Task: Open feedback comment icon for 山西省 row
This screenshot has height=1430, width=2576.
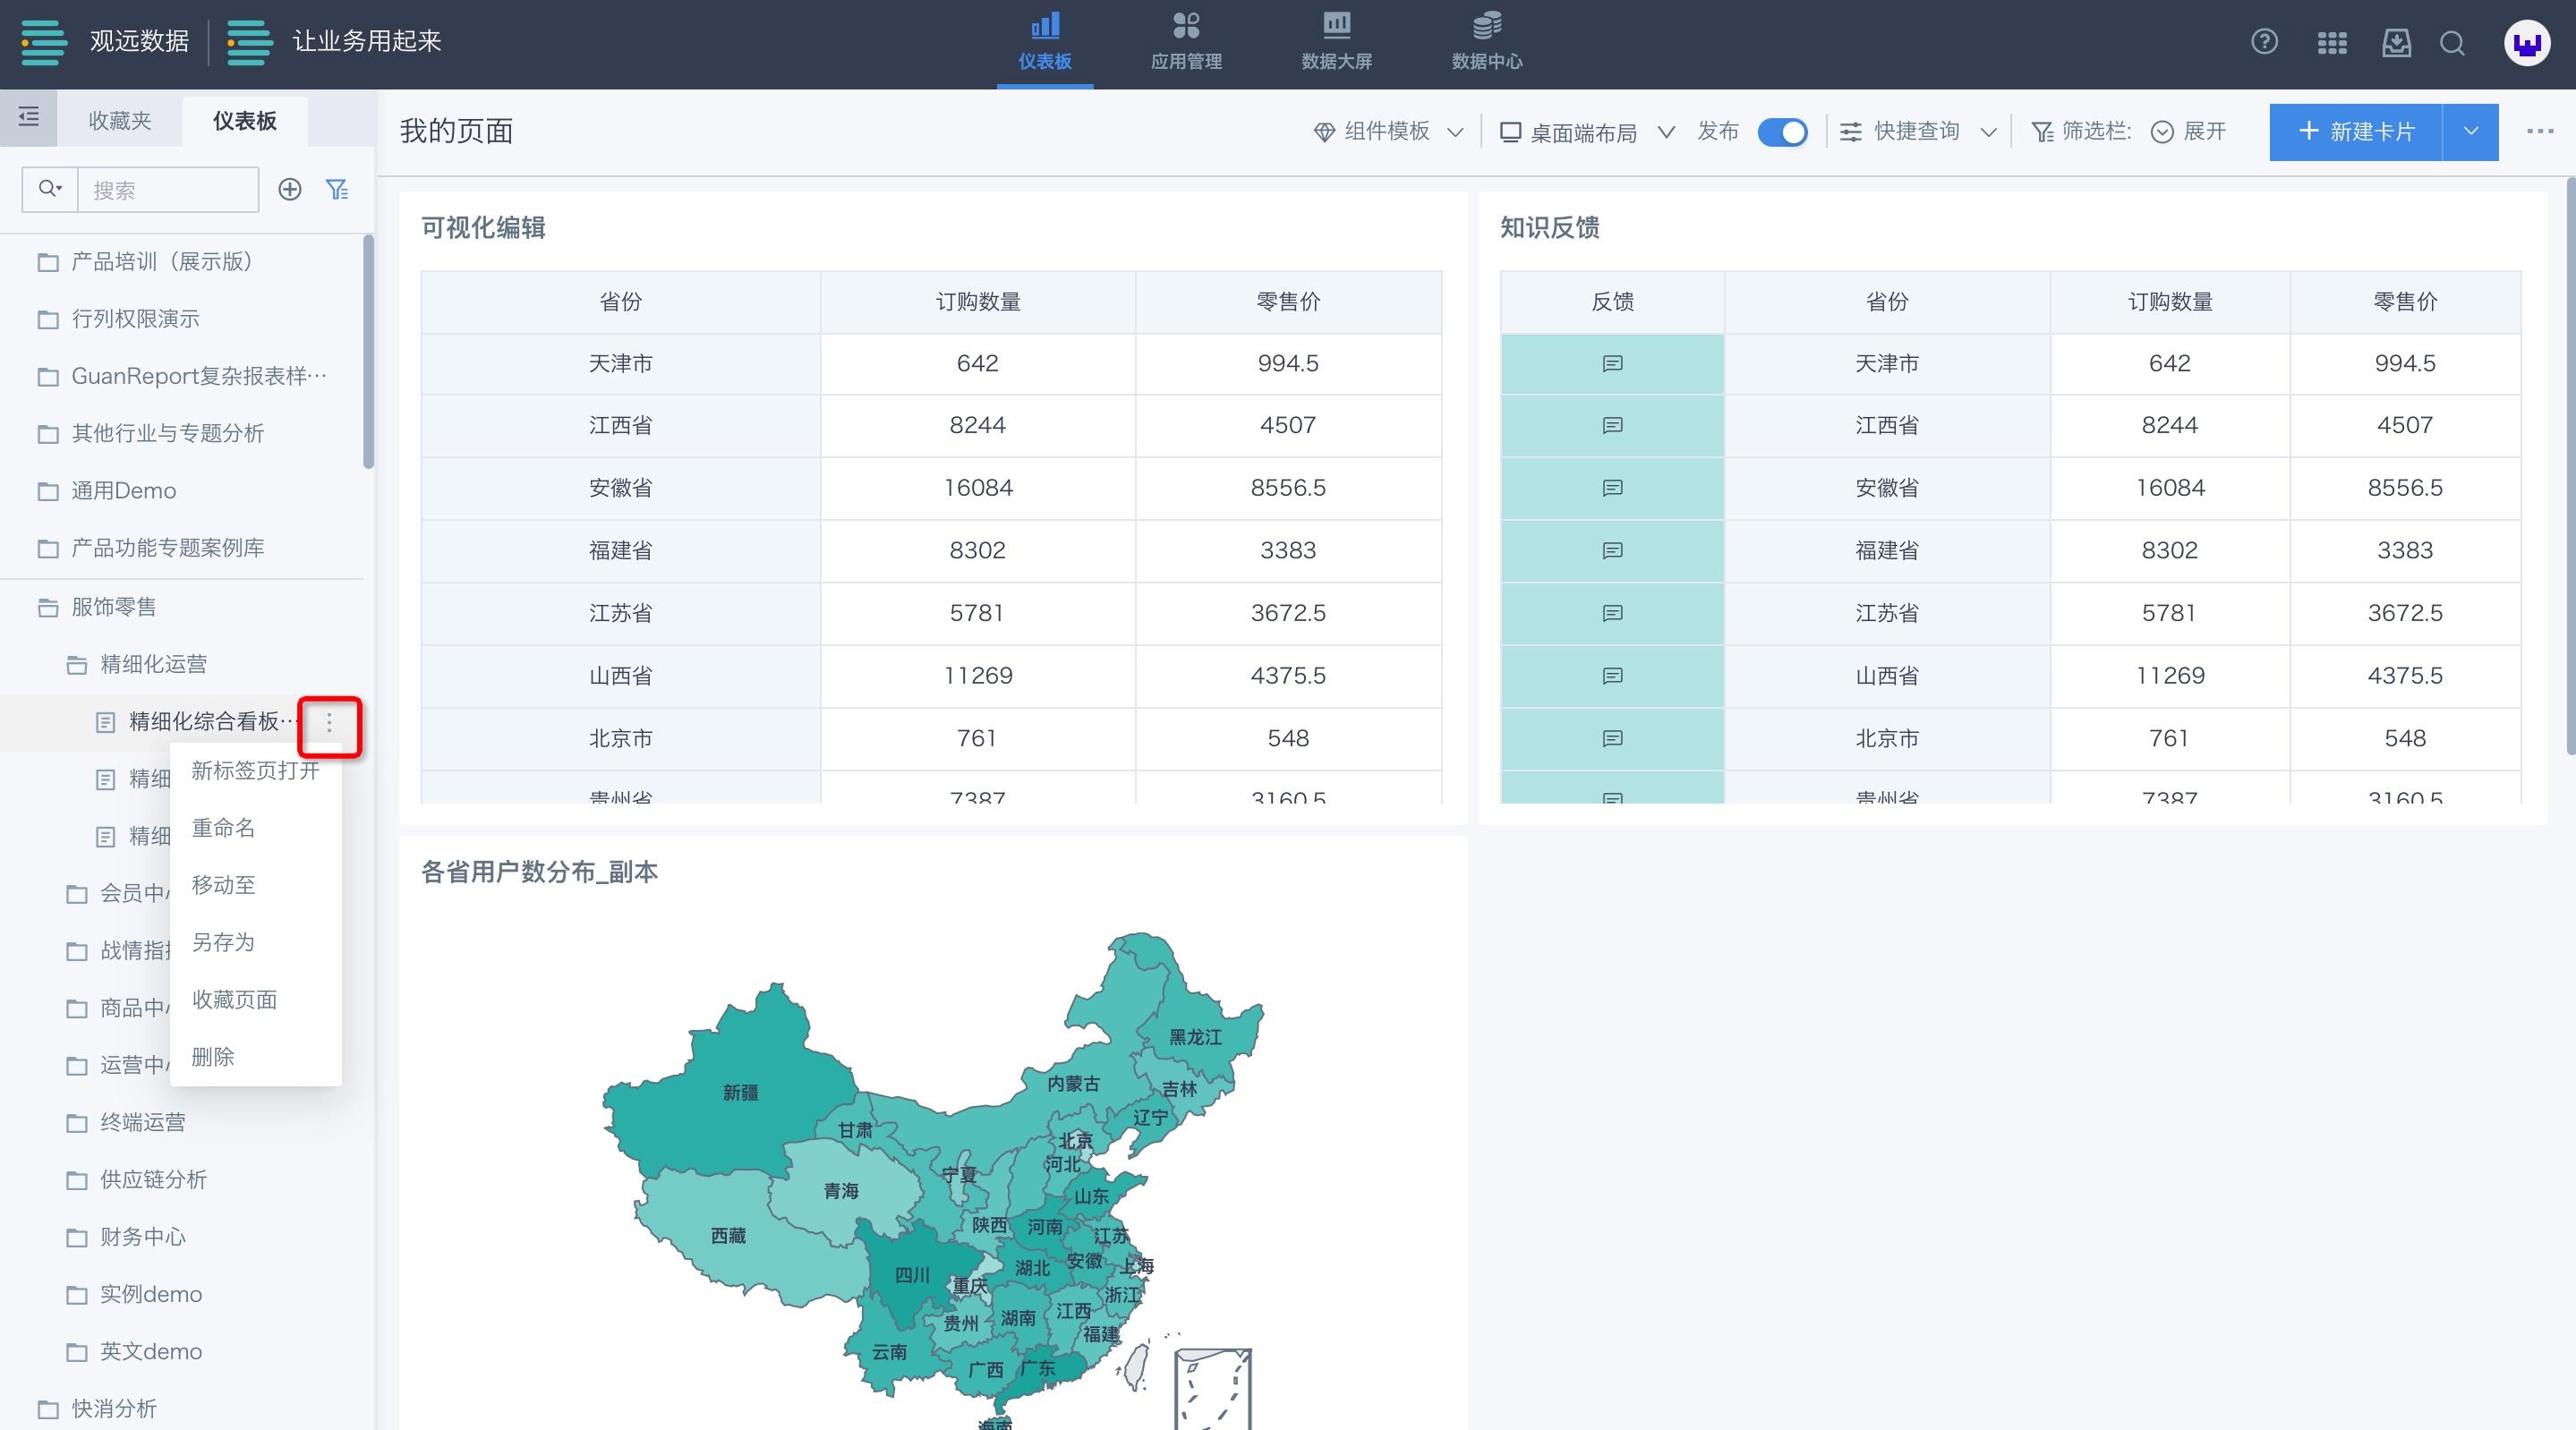Action: [1612, 676]
